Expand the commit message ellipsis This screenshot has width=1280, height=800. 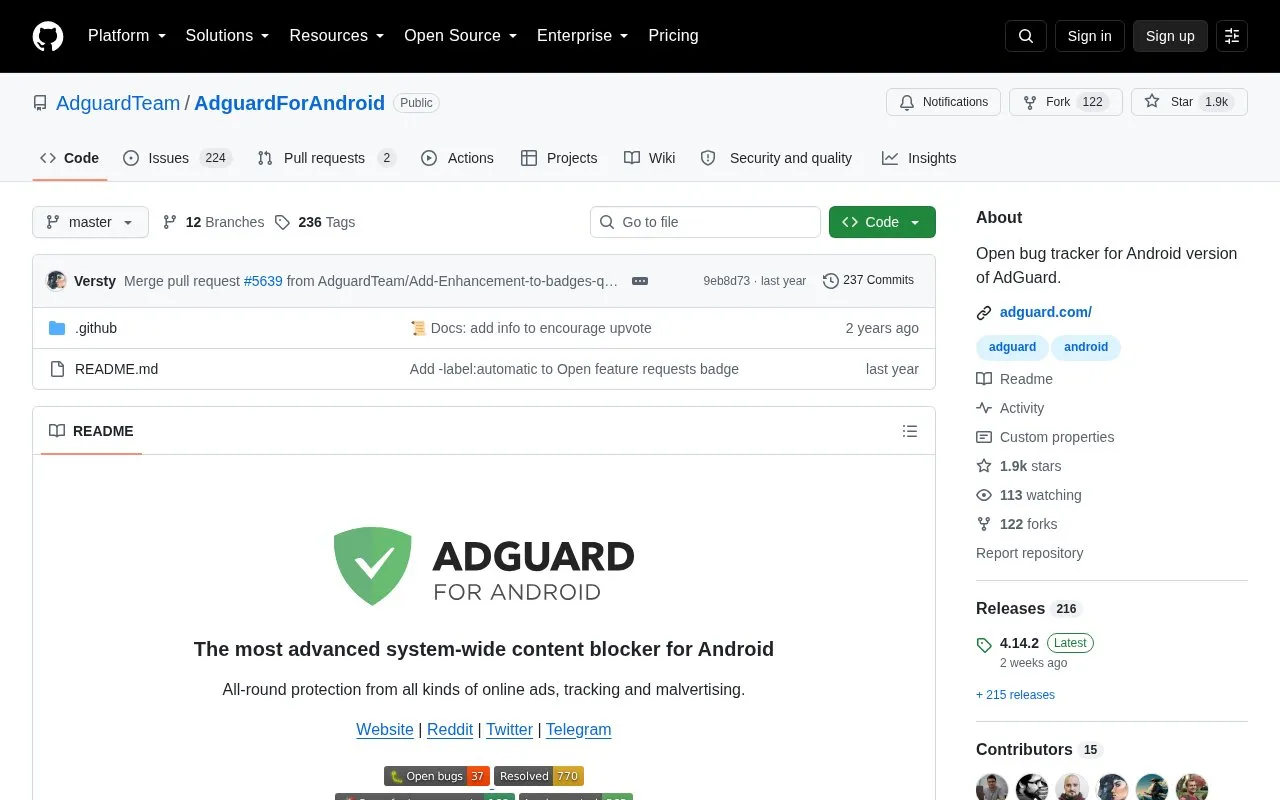(x=640, y=281)
